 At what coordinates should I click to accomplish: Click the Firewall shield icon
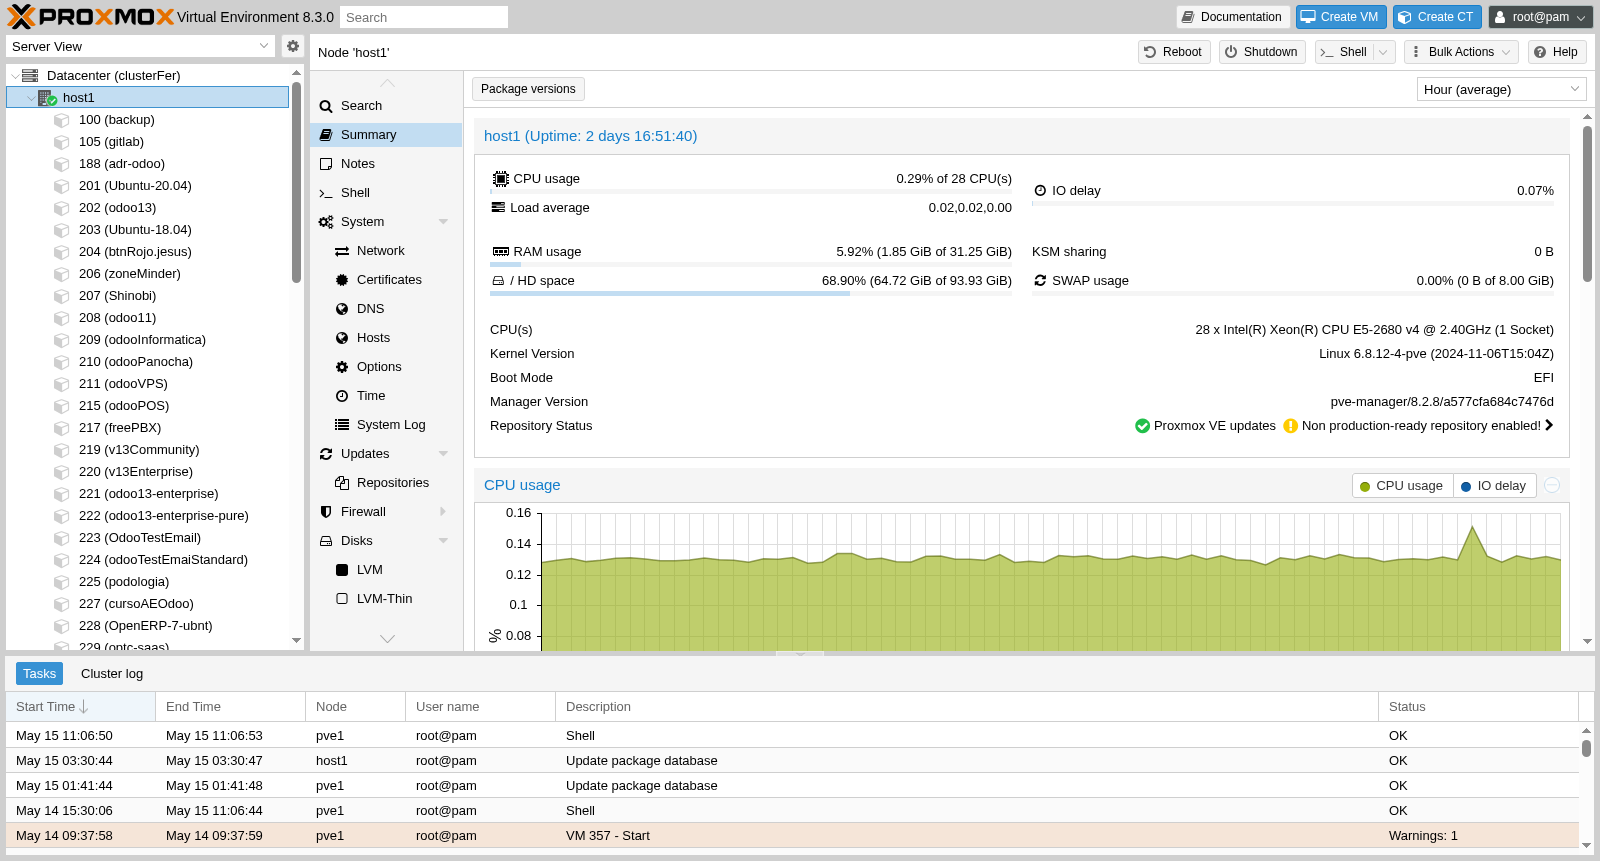pos(326,512)
